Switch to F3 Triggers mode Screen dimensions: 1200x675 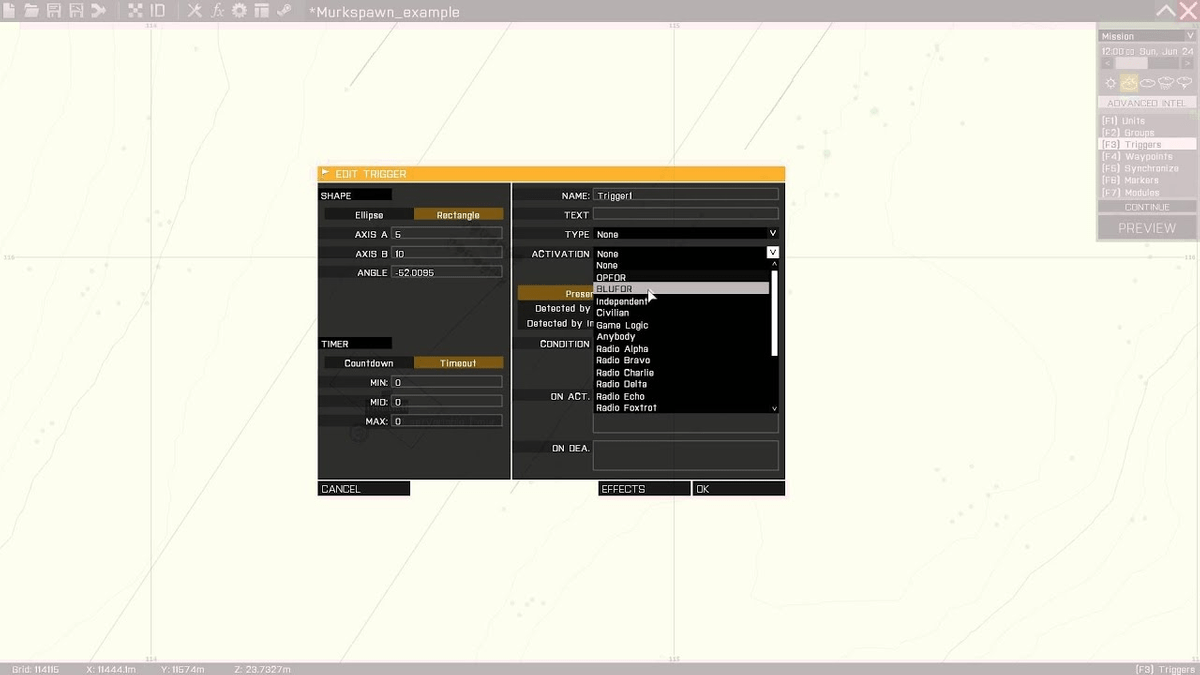[x=1147, y=145]
